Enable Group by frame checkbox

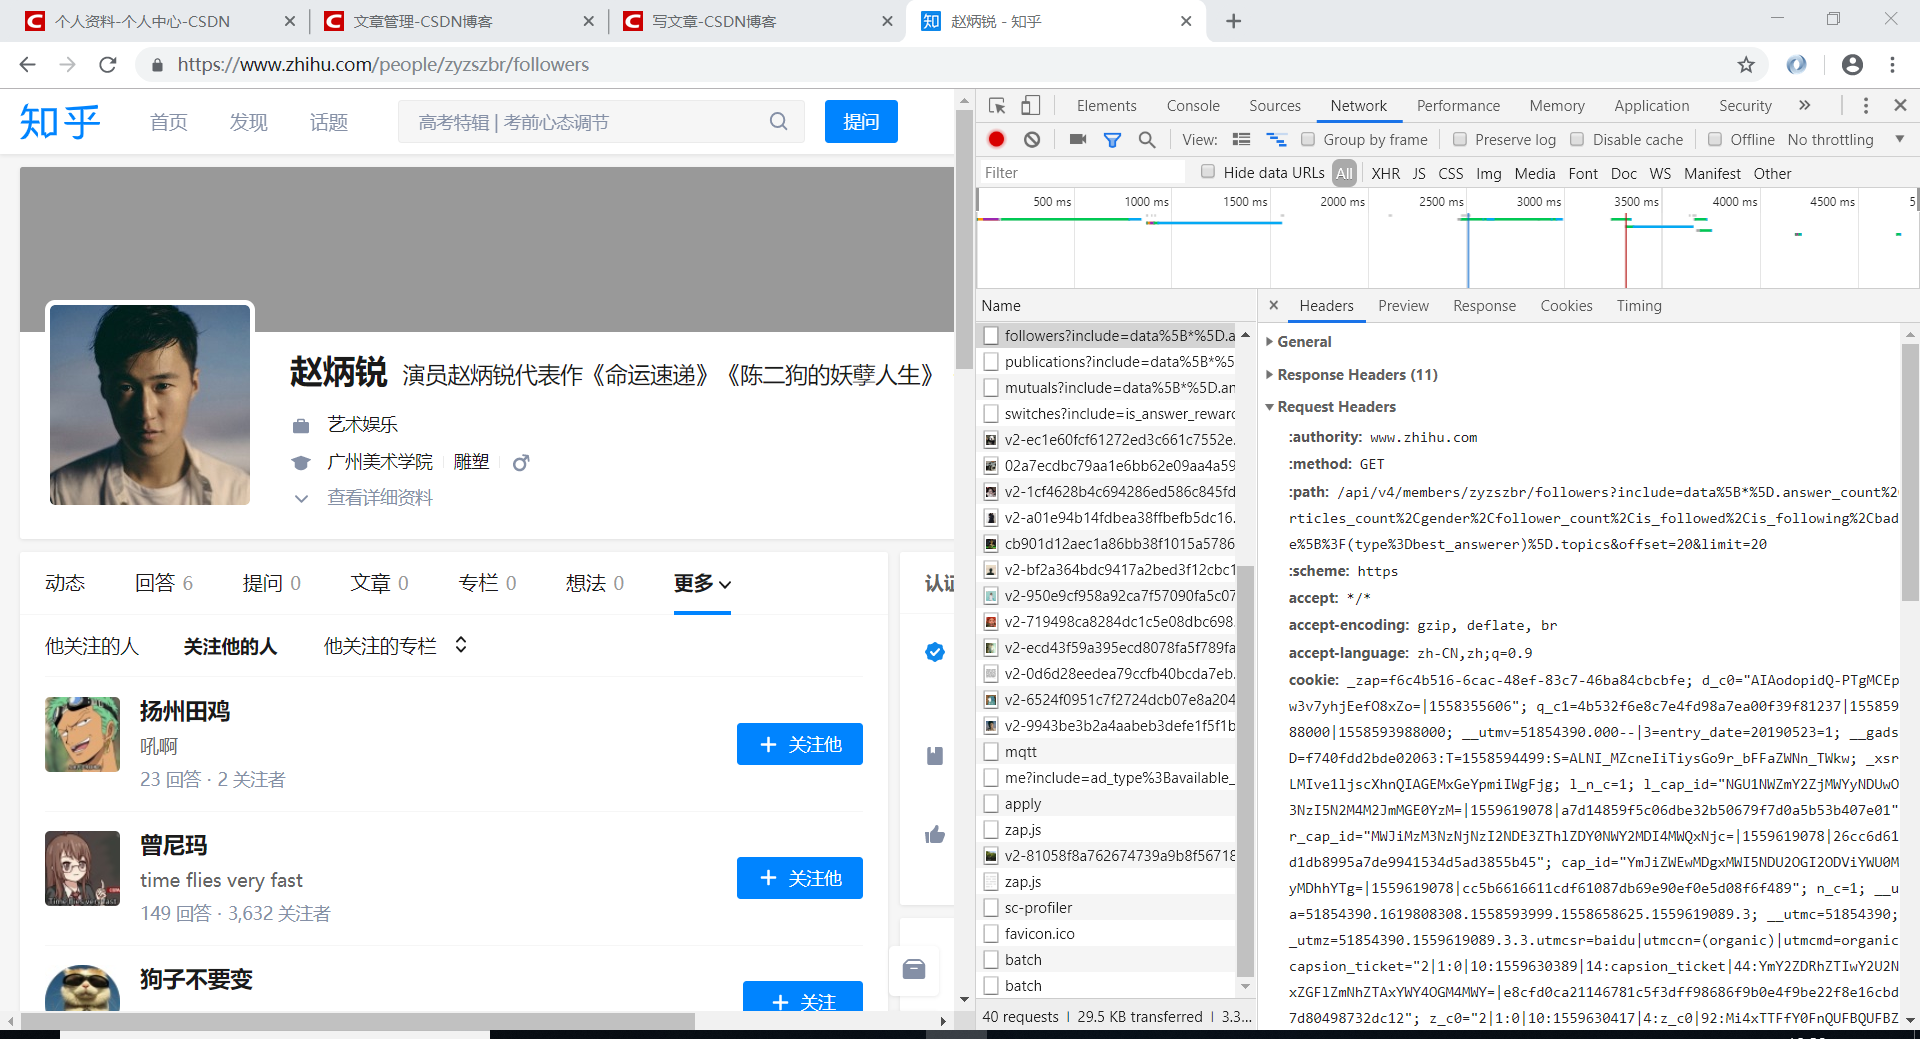click(x=1308, y=139)
